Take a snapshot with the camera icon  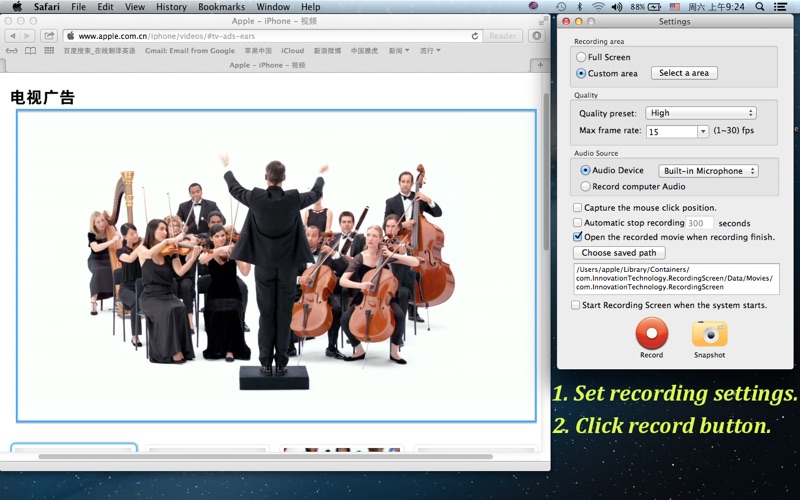point(709,333)
